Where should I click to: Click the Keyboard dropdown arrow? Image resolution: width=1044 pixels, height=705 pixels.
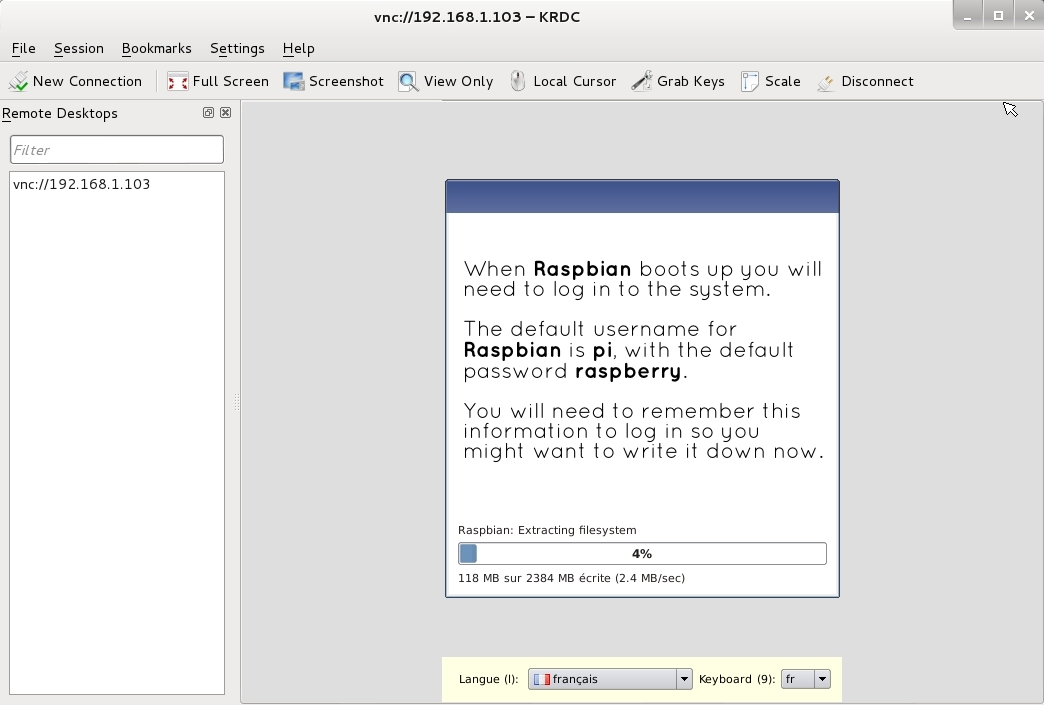pos(822,679)
